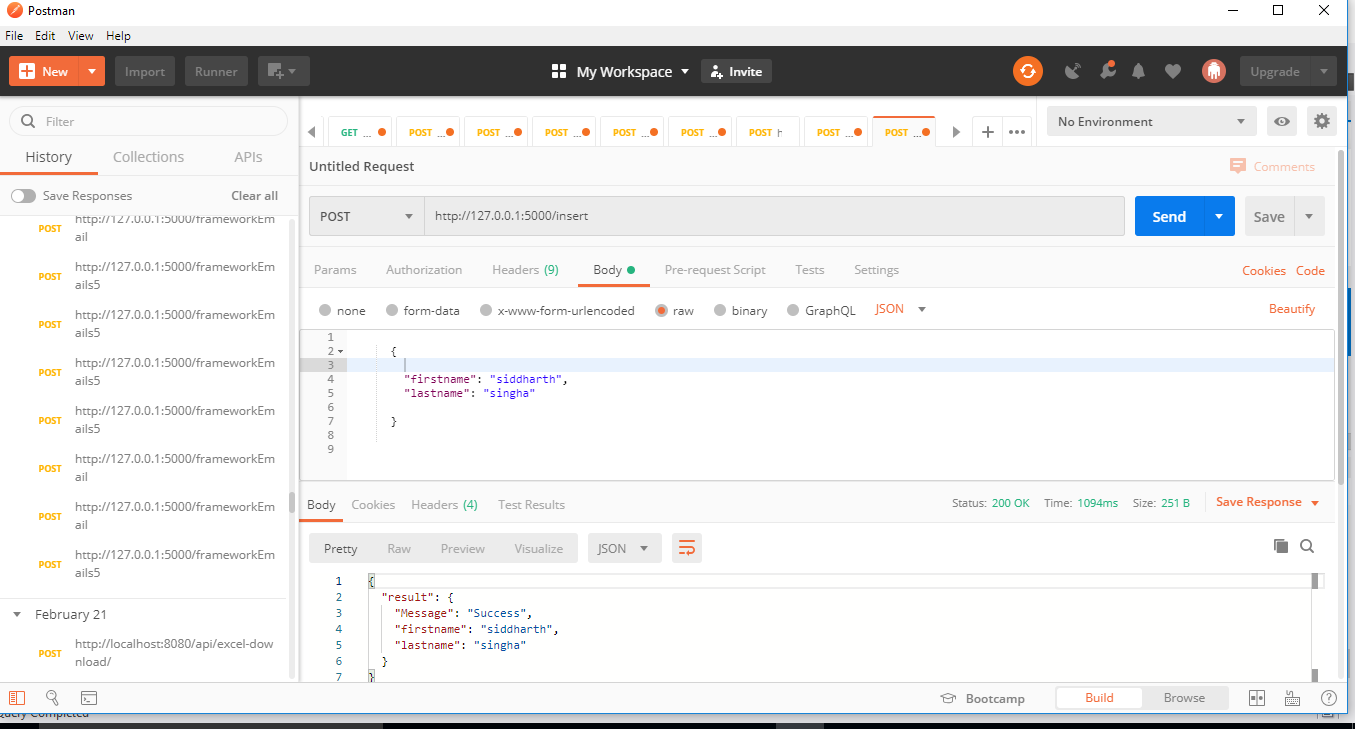The width and height of the screenshot is (1355, 729).
Task: Open response JSON format dropdown
Action: click(625, 548)
